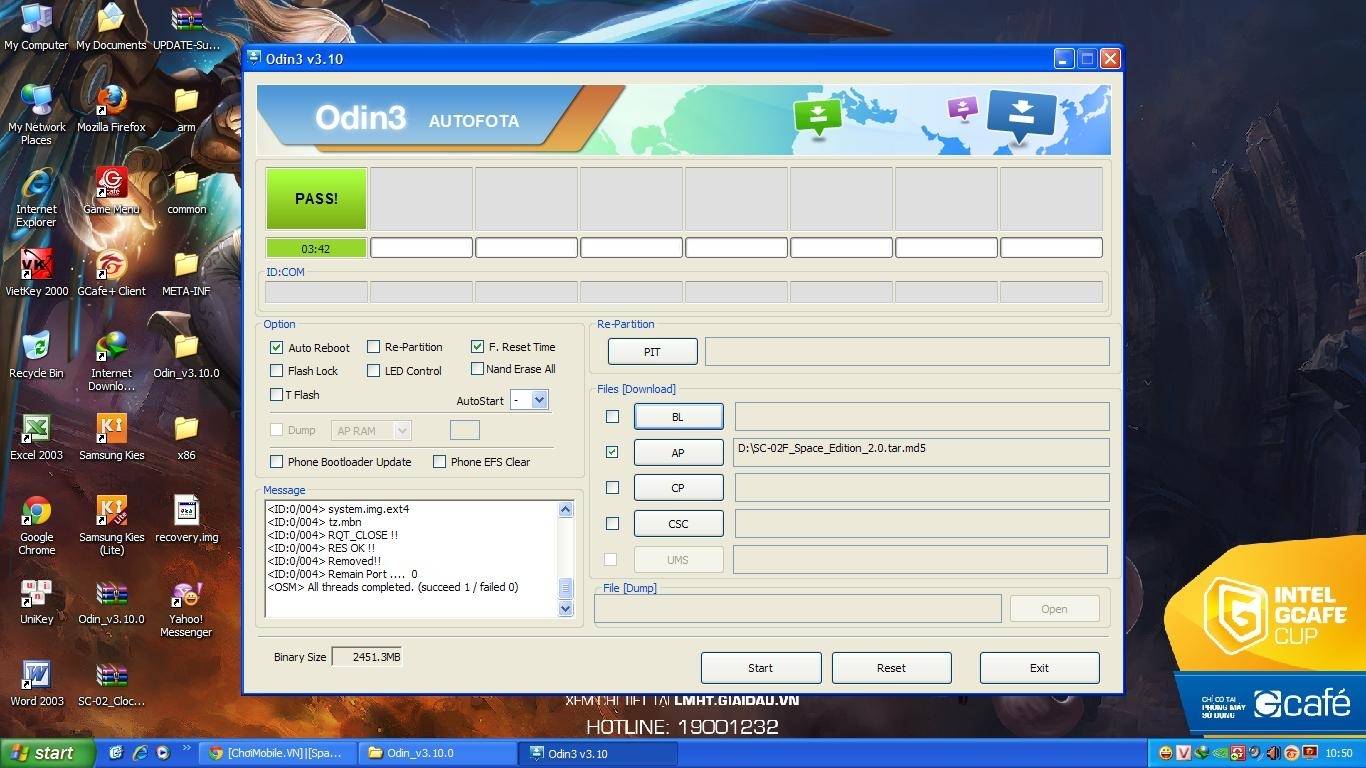Switch to ChoiMobile.VN Chrome taskbar window
This screenshot has height=768, width=1366.
[276, 753]
